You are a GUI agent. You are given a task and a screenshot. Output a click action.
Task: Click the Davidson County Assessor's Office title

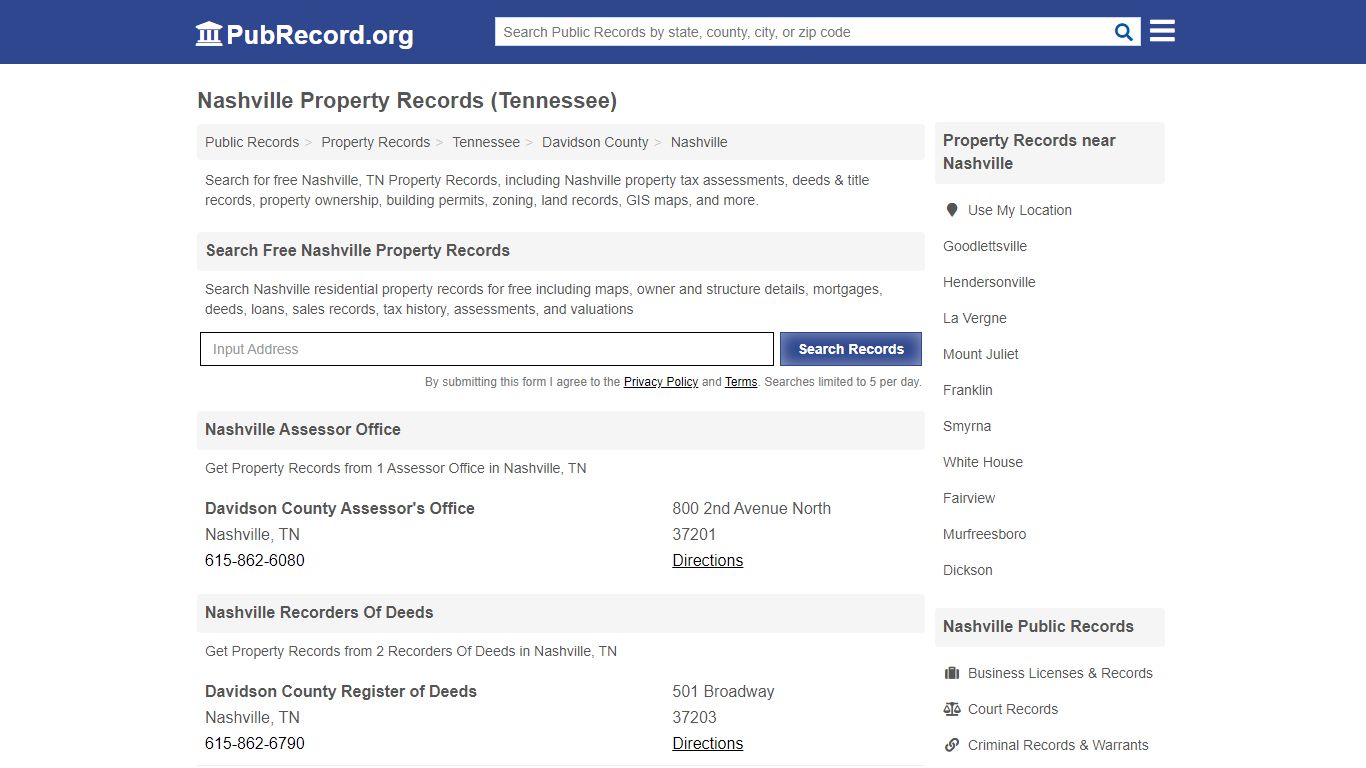tap(340, 508)
